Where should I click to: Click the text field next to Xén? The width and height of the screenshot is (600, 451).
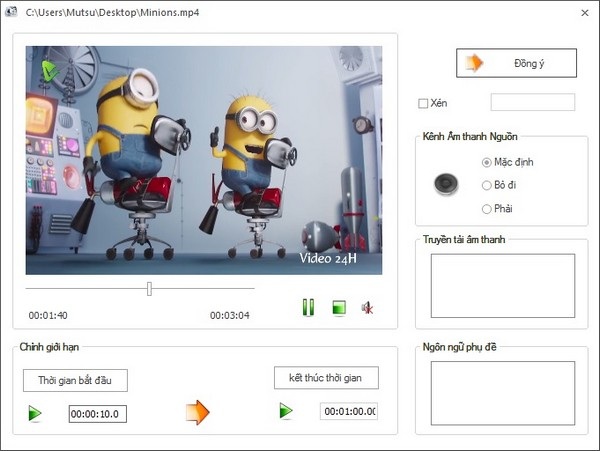point(533,102)
